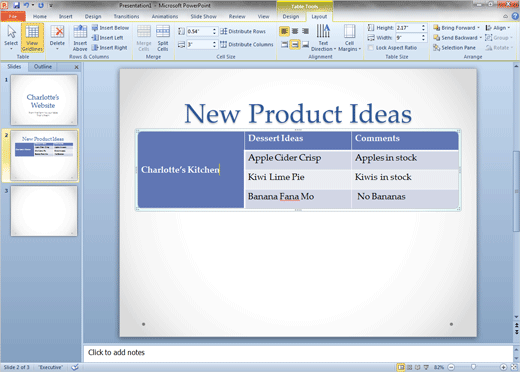Click Insert Right button

(110, 48)
